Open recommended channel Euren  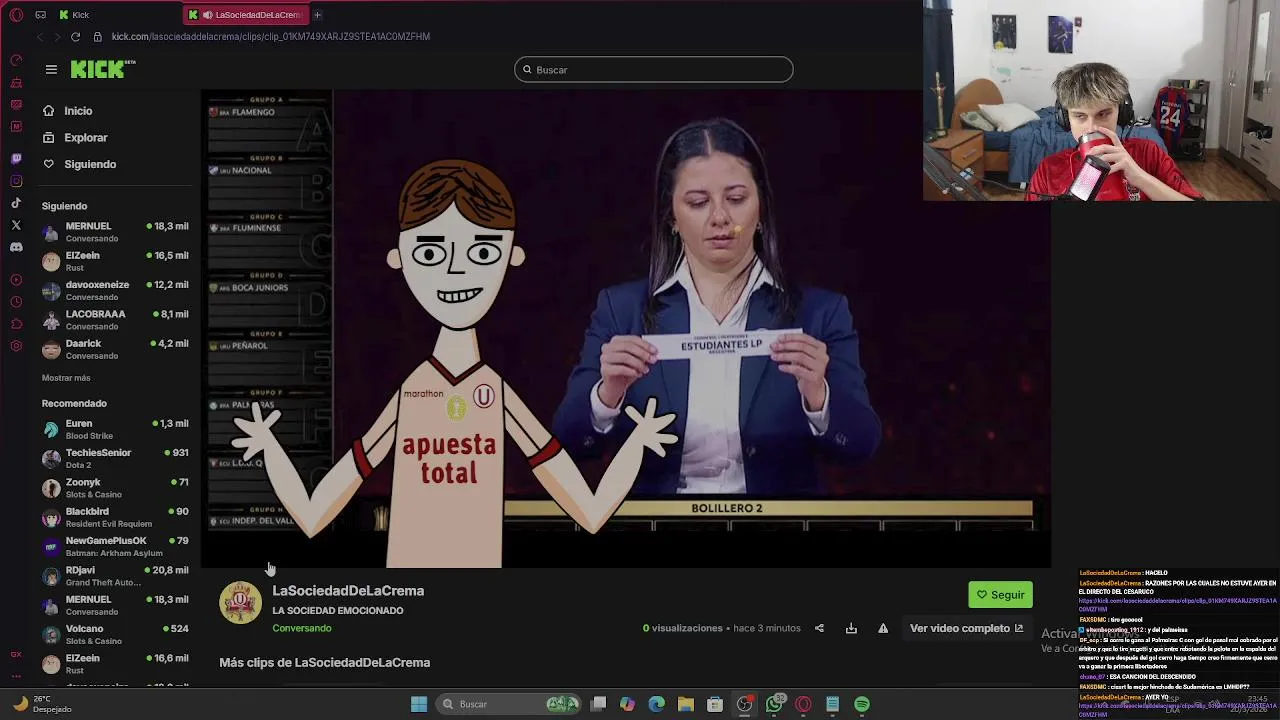coord(115,429)
